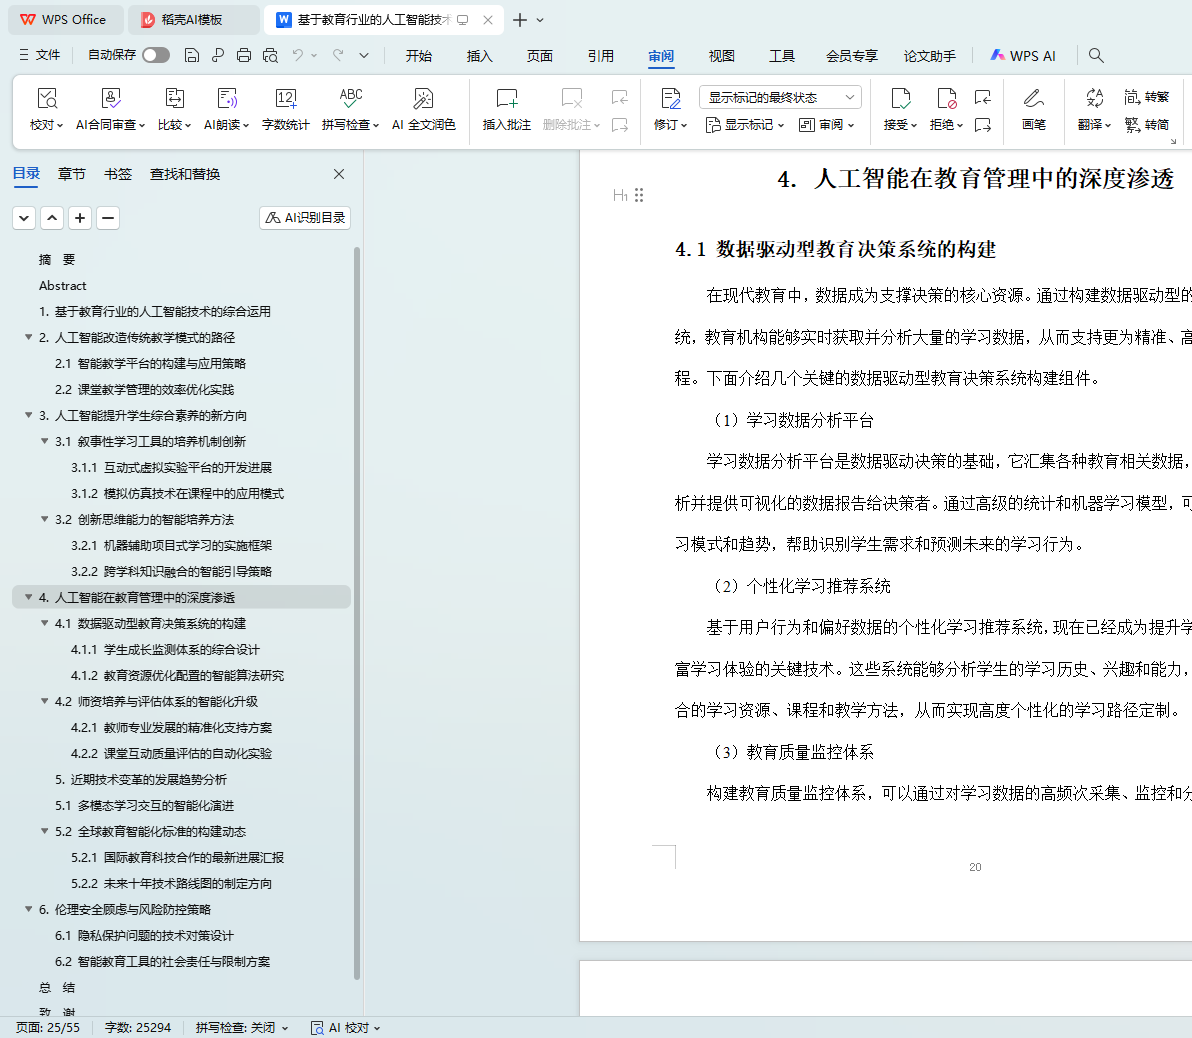Open the 书签 tab in navigation pane

118,174
